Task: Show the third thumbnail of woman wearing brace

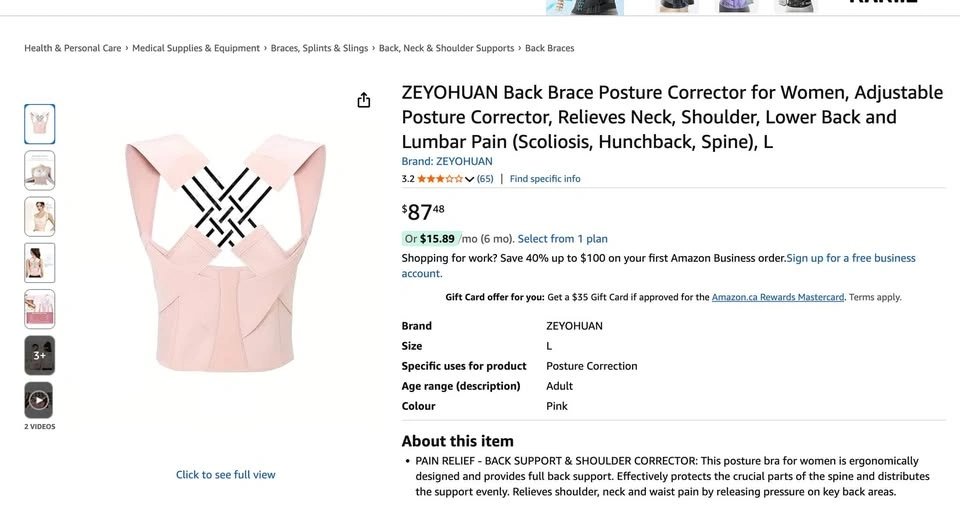Action: click(x=39, y=216)
